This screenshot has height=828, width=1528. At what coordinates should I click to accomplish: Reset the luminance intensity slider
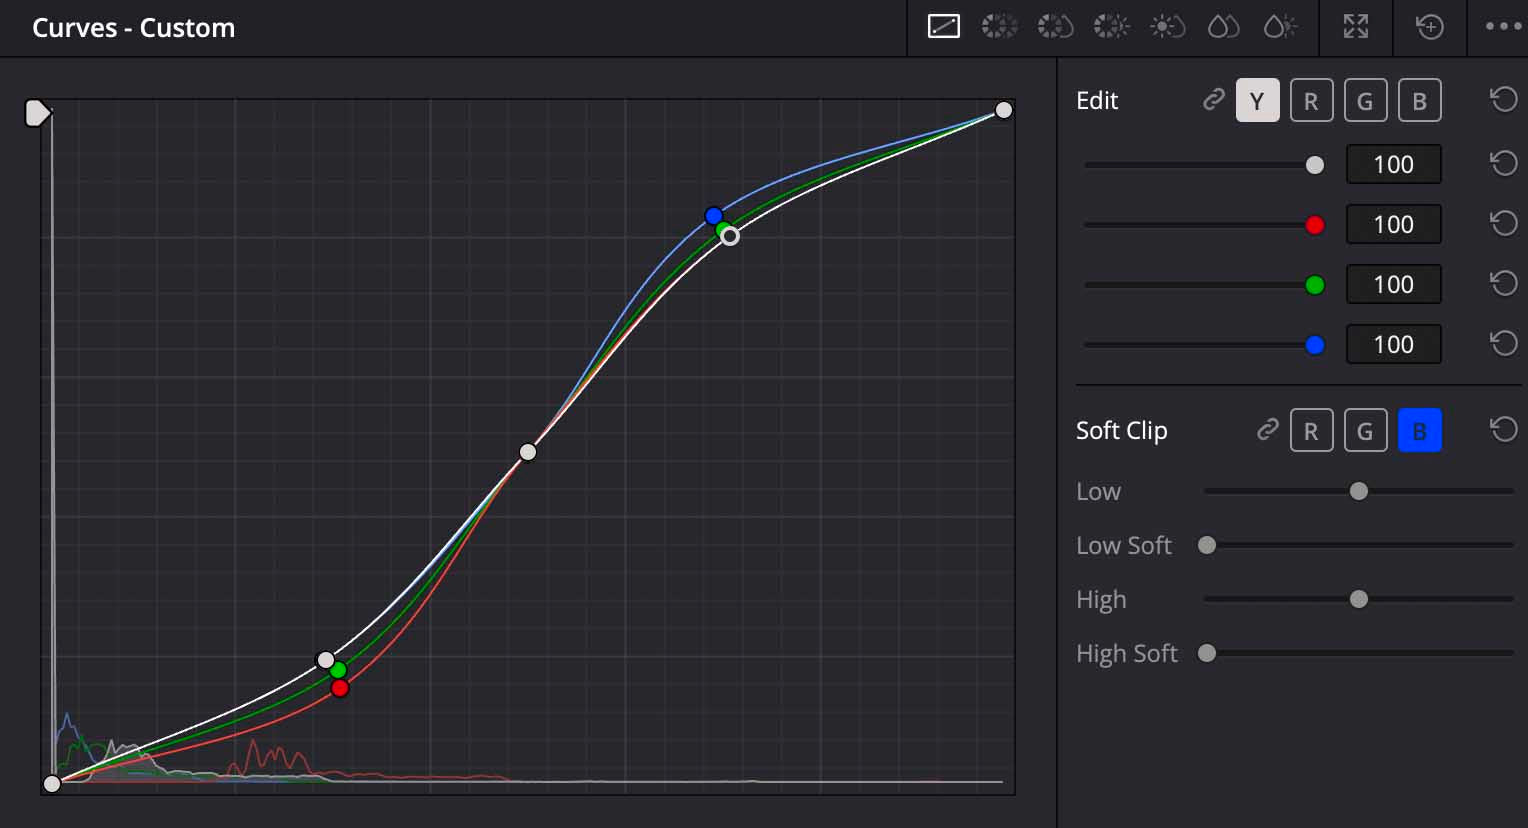tap(1503, 163)
